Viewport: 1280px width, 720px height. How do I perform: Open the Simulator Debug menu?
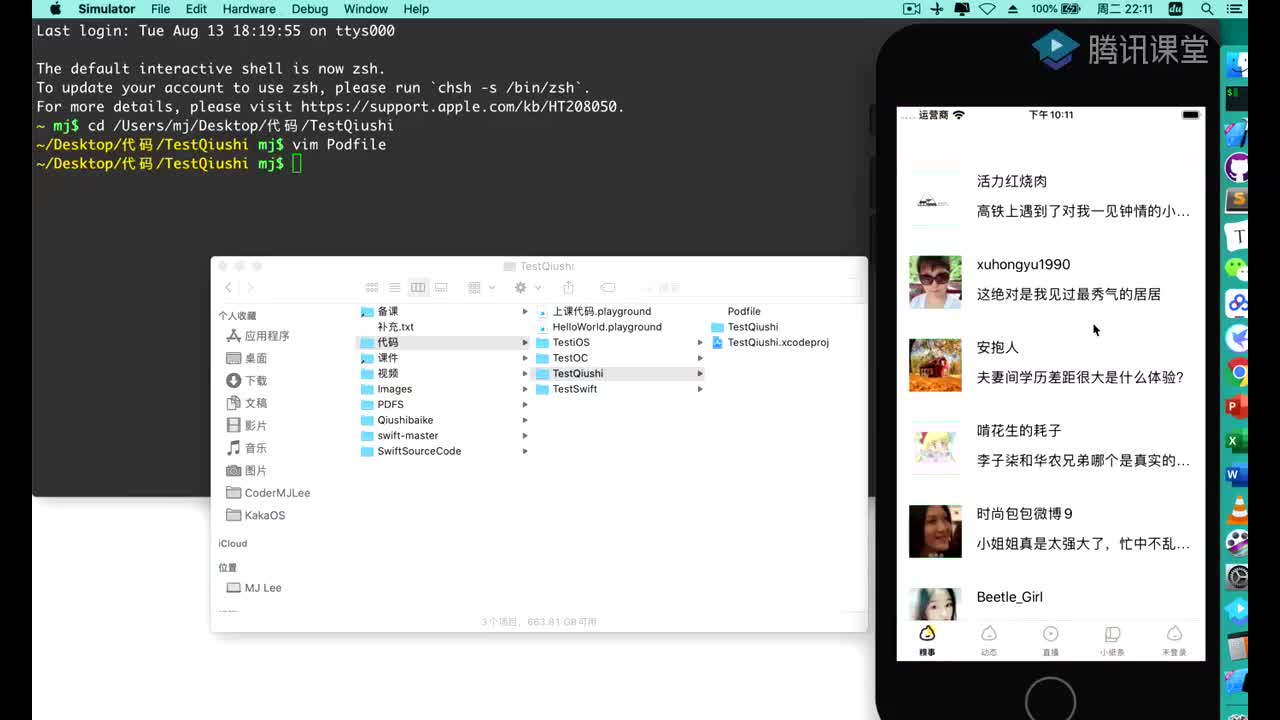(309, 9)
